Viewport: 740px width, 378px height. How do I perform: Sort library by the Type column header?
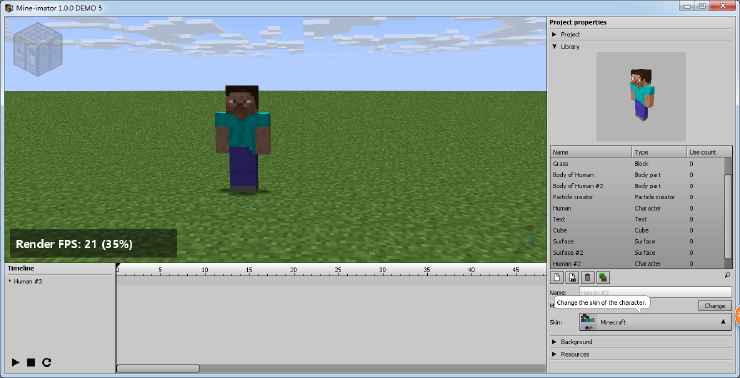click(658, 152)
